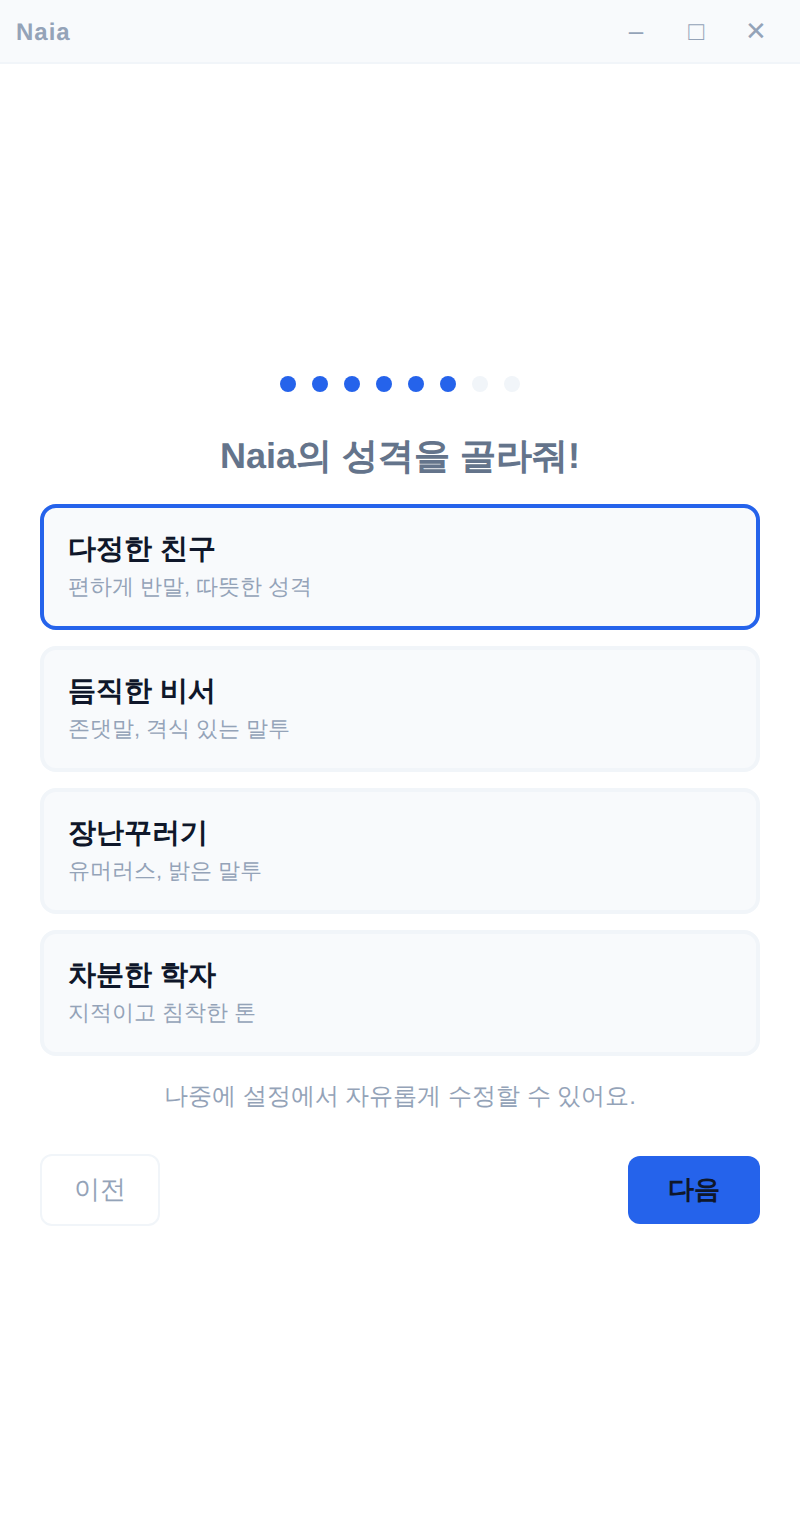Click the description 지적이고 침착한 톤
Image resolution: width=800 pixels, height=1536 pixels.
pyautogui.click(x=163, y=1013)
